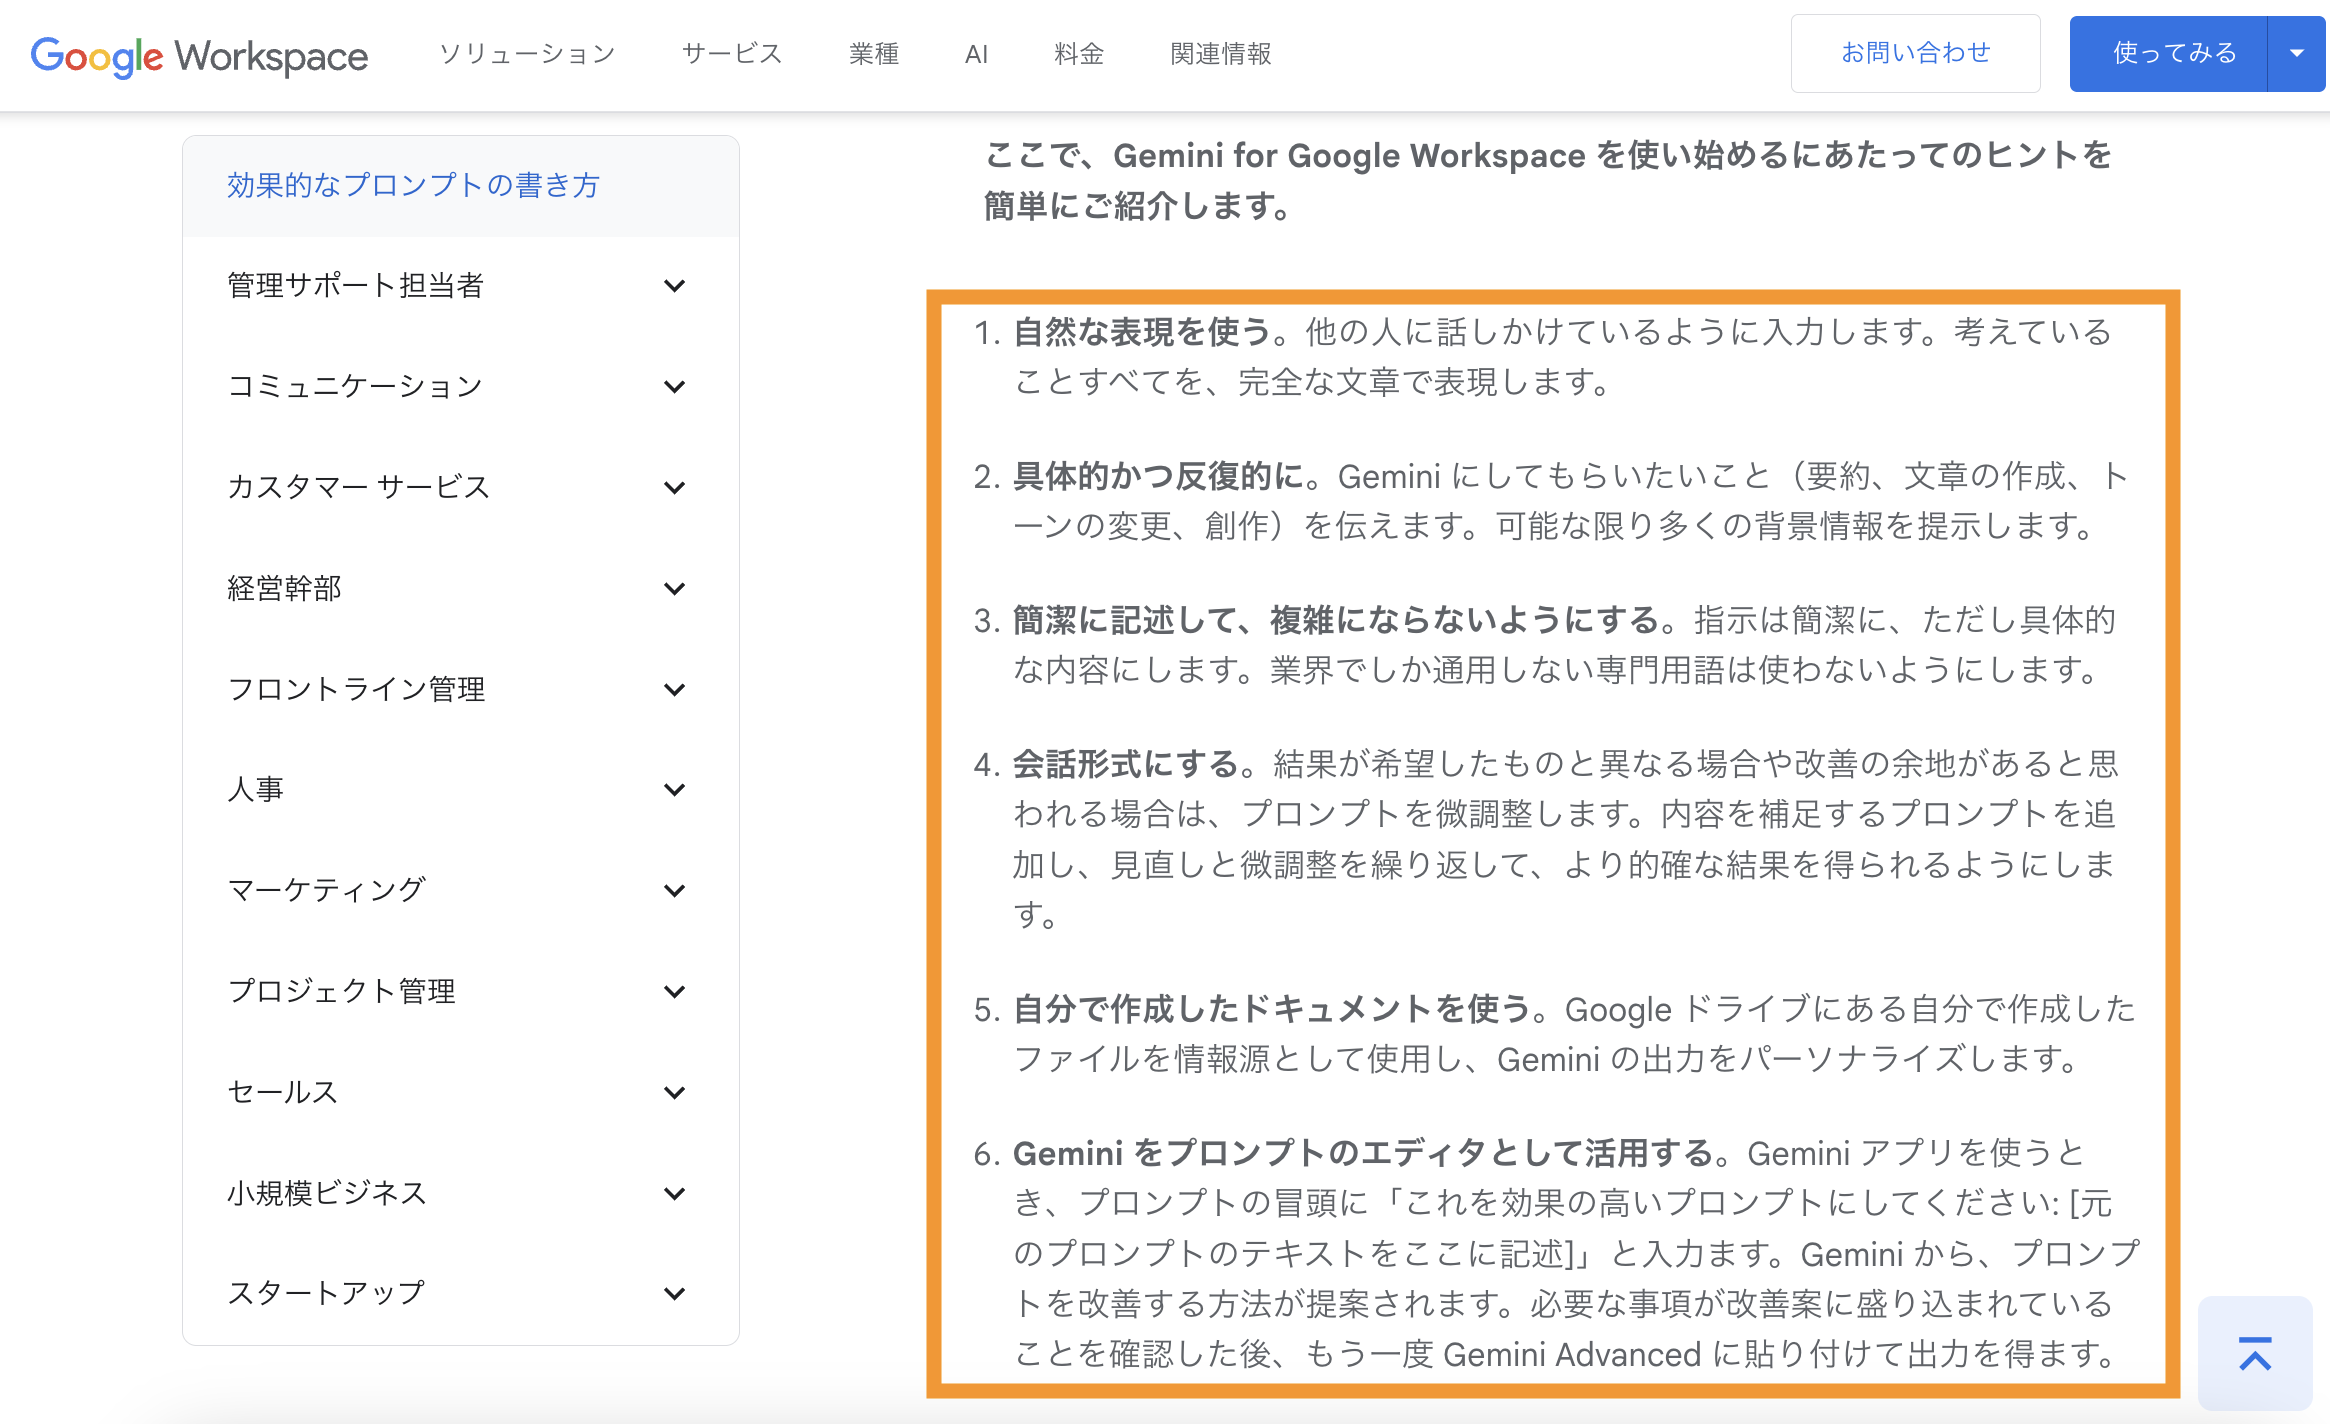Click the お問い合わせ button
2330x1424 pixels.
click(x=1915, y=53)
